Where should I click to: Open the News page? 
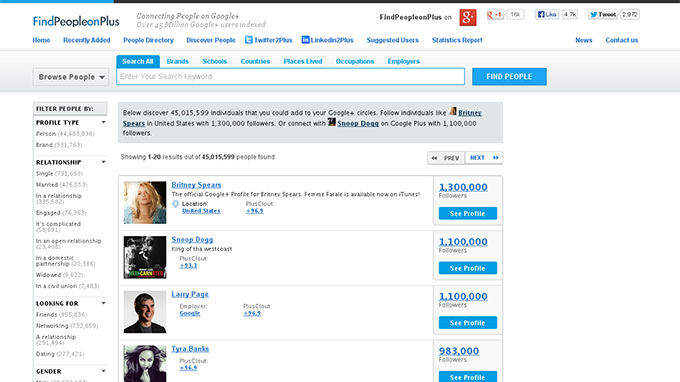584,40
